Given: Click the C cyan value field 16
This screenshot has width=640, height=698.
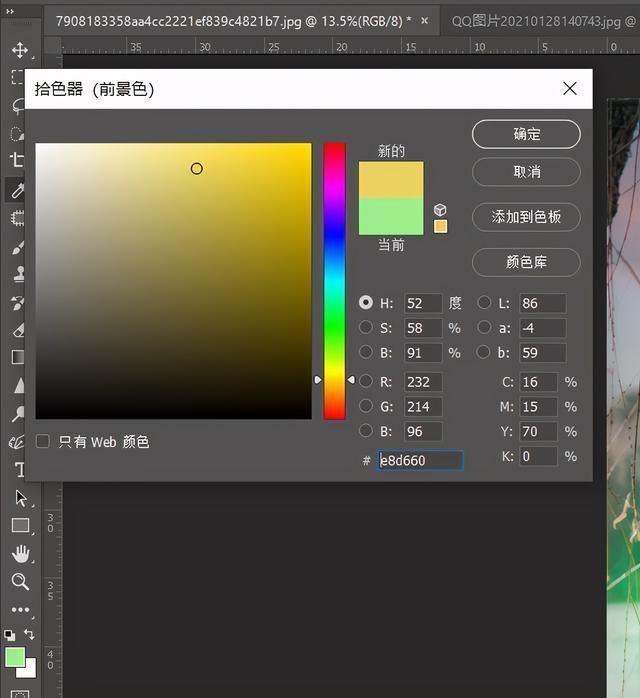Looking at the screenshot, I should point(538,382).
